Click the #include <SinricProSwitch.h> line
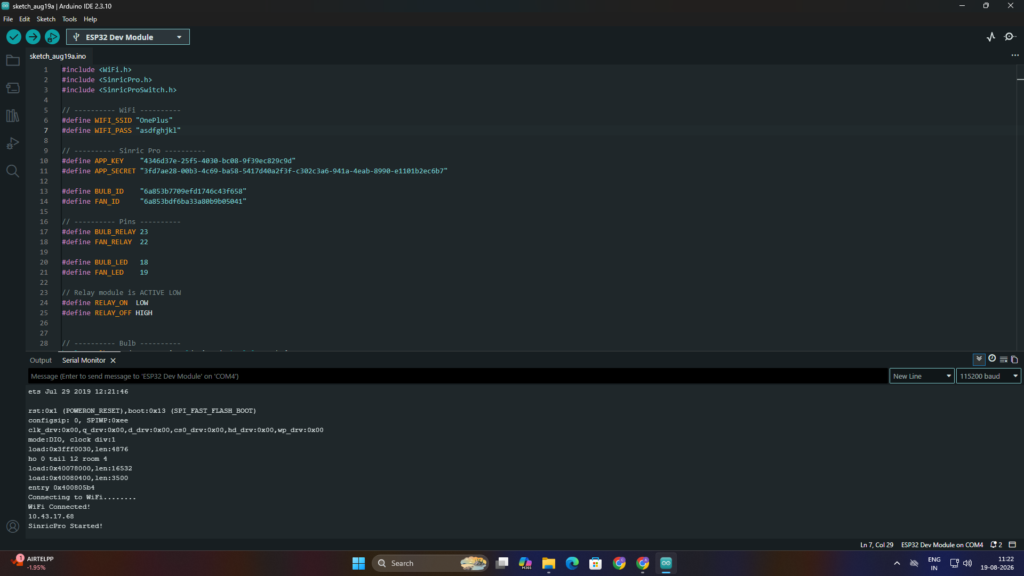This screenshot has height=576, width=1024. [x=120, y=90]
